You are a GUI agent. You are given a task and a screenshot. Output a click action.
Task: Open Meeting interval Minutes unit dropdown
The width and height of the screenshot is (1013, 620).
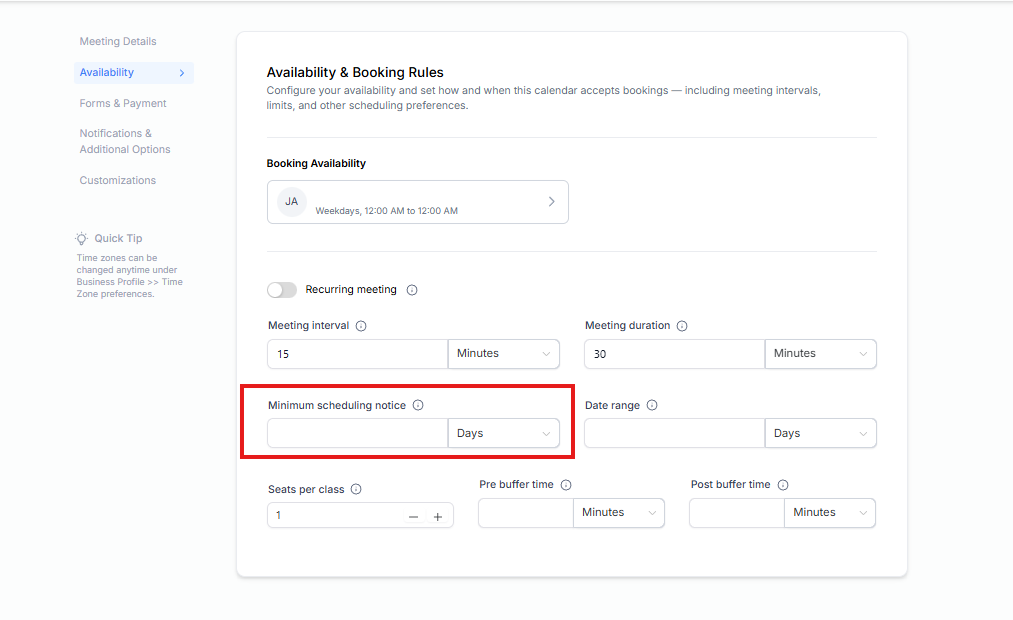click(x=503, y=354)
